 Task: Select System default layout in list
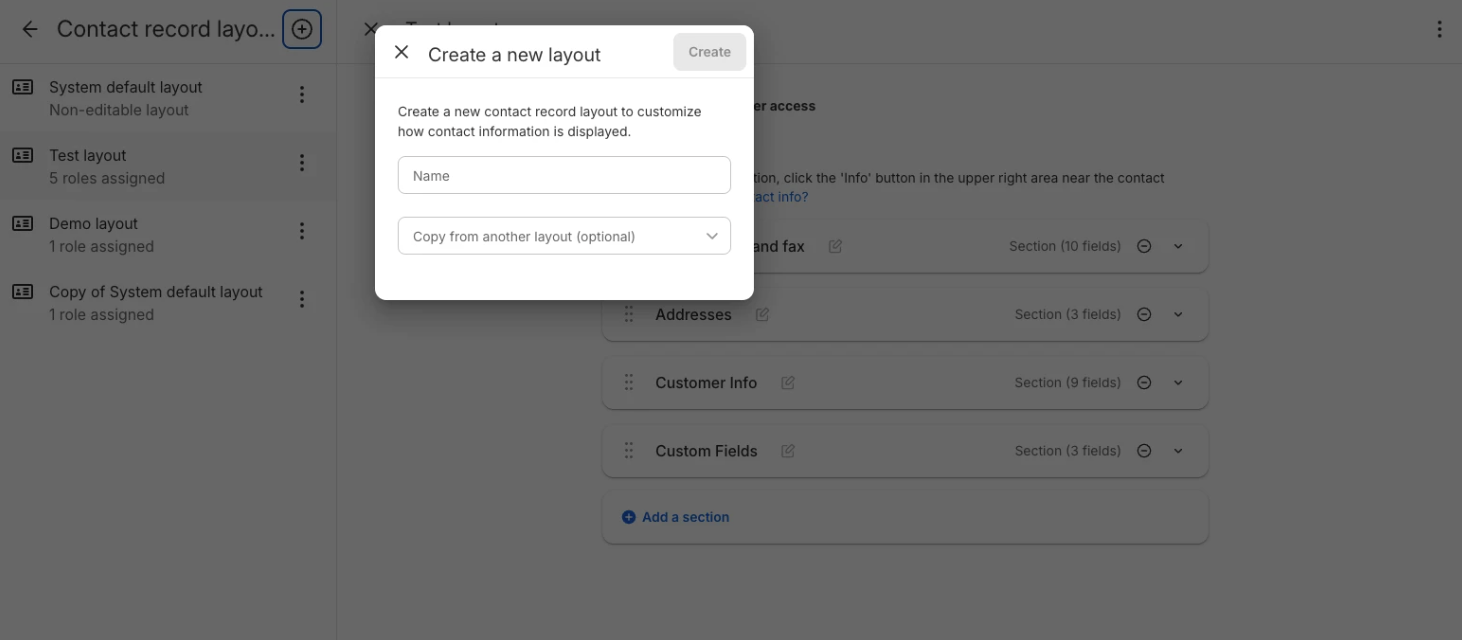coord(168,98)
